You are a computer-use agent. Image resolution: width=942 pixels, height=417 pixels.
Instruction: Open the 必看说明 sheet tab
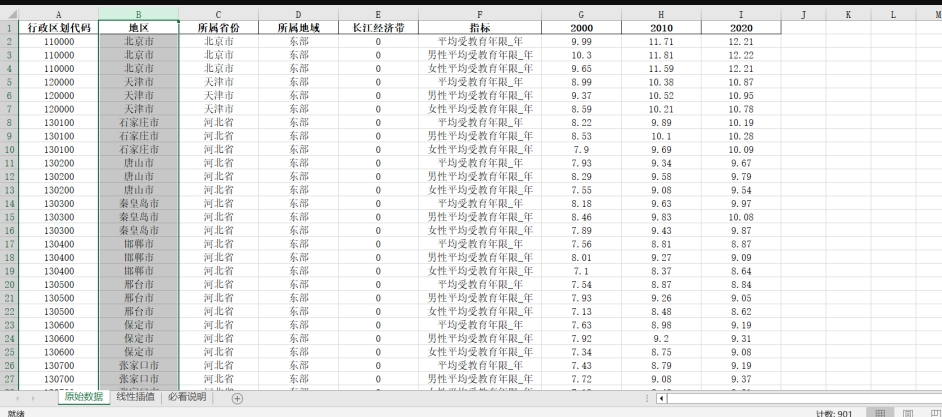pos(187,397)
